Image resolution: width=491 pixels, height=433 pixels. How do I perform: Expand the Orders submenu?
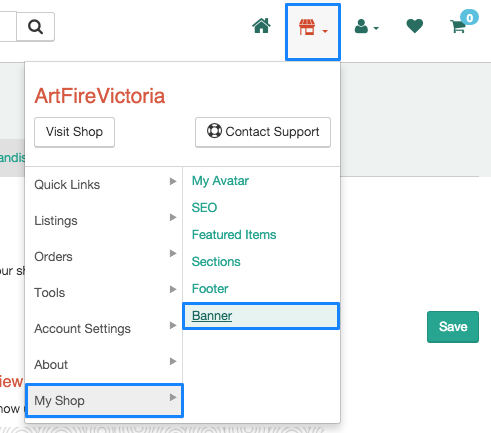click(x=104, y=256)
